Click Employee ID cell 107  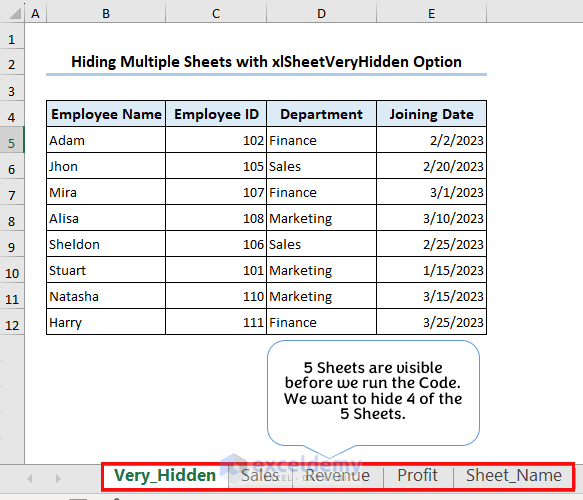coord(216,192)
